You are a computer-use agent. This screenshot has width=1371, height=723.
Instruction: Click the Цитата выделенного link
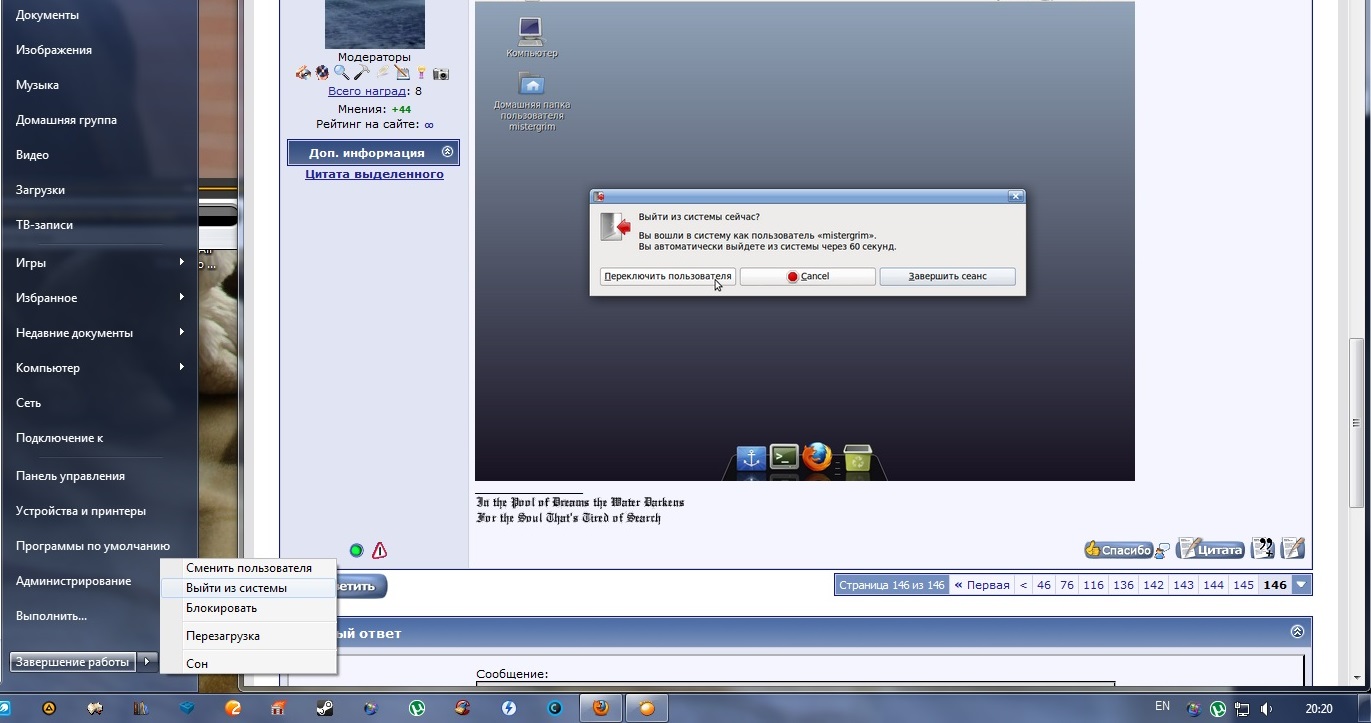(x=374, y=174)
